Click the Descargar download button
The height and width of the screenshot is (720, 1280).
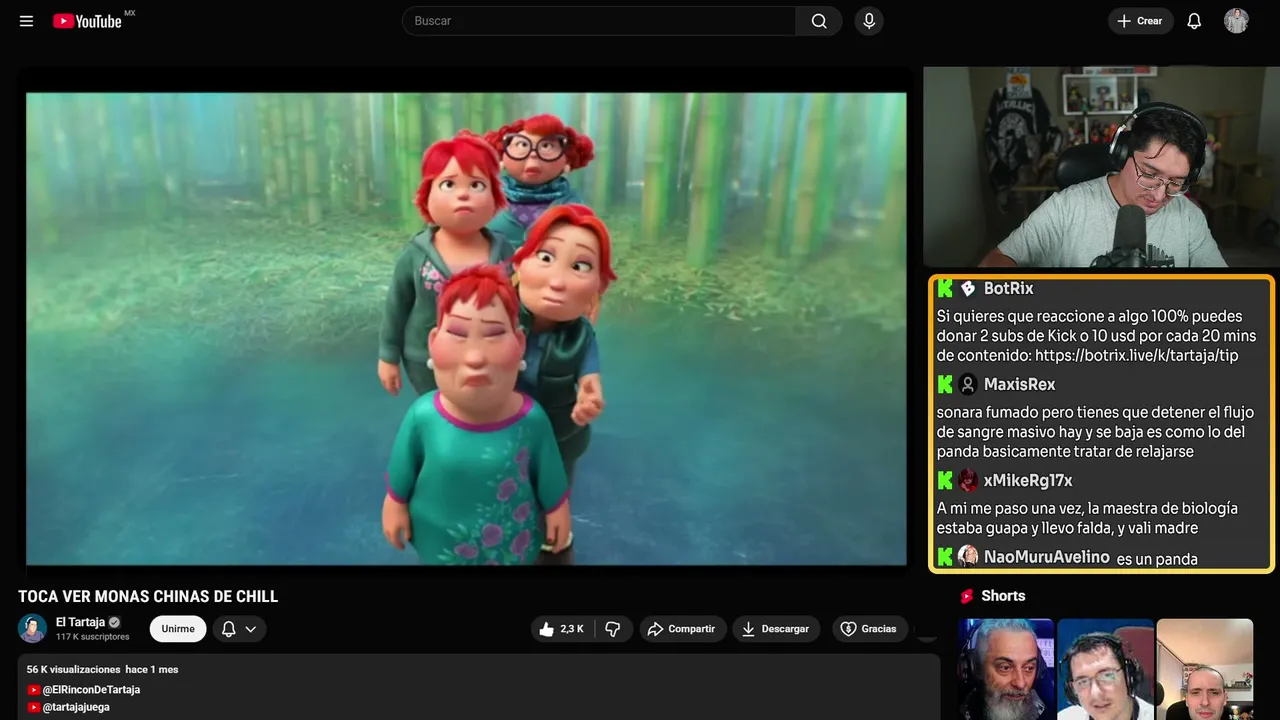776,629
